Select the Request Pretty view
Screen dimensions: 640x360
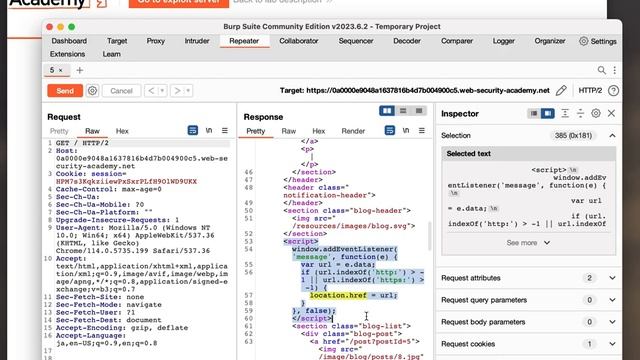tap(59, 131)
